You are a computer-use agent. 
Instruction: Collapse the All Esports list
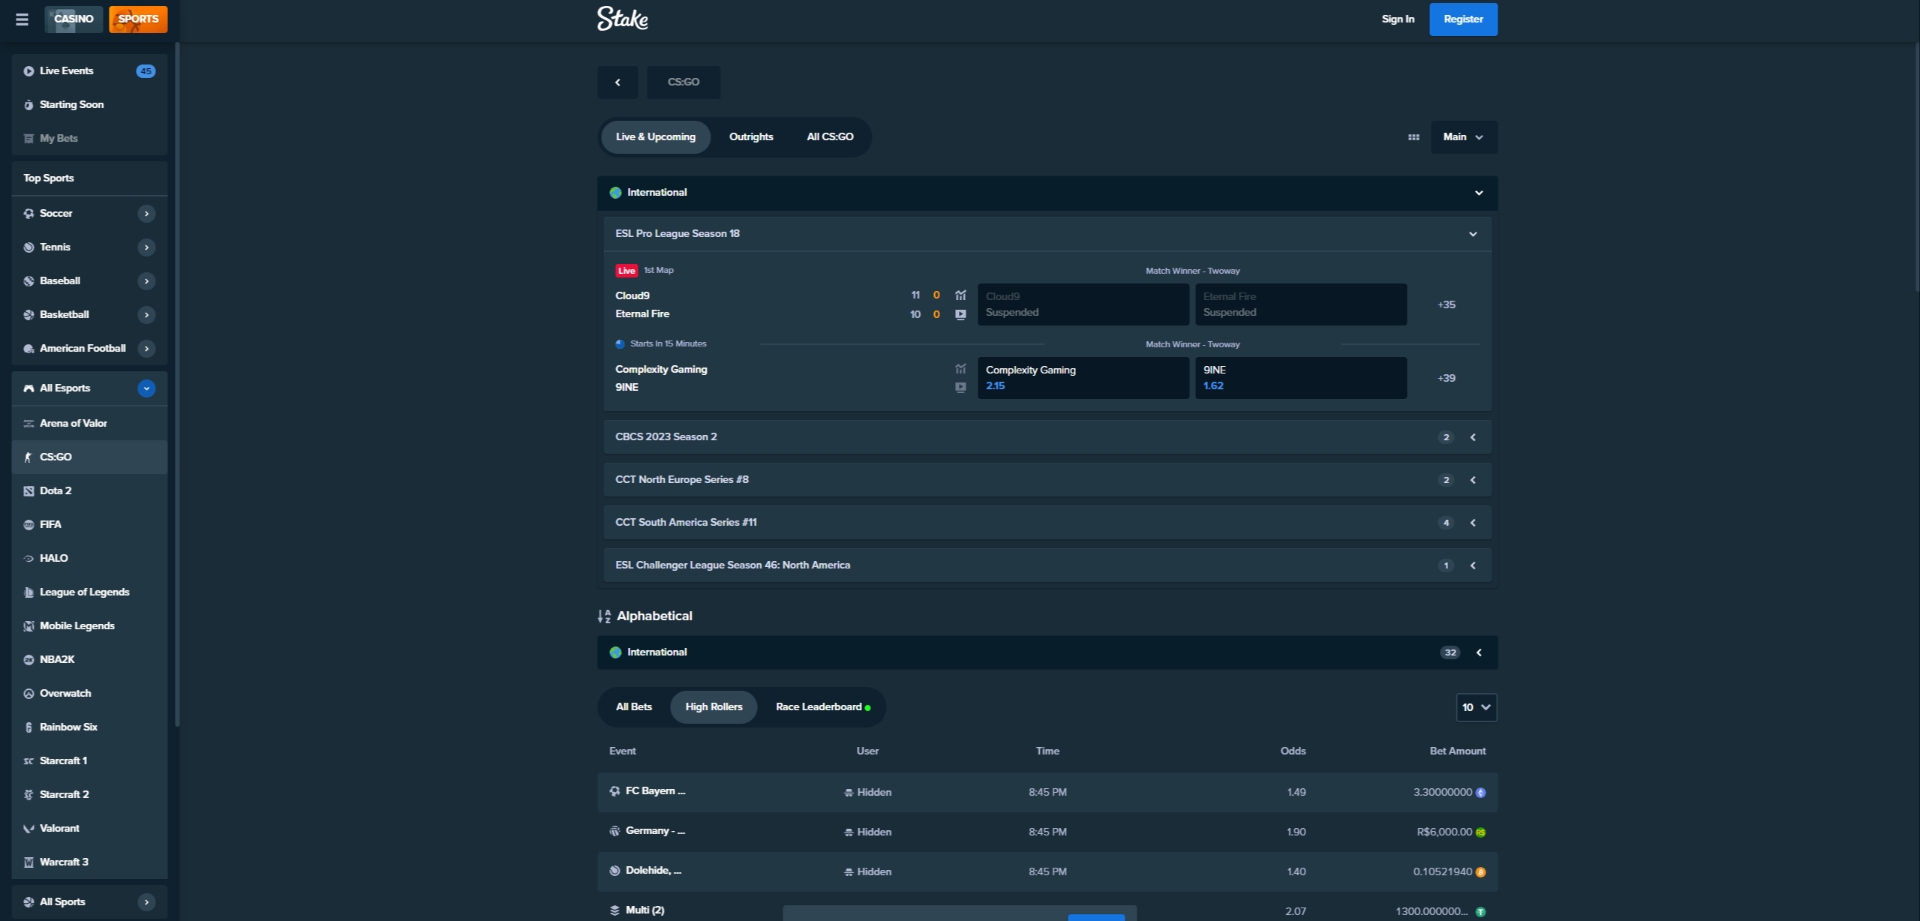point(146,388)
